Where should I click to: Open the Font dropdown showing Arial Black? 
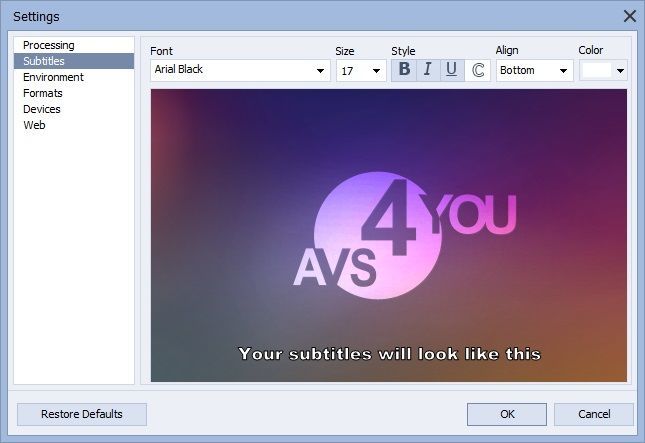[x=240, y=70]
